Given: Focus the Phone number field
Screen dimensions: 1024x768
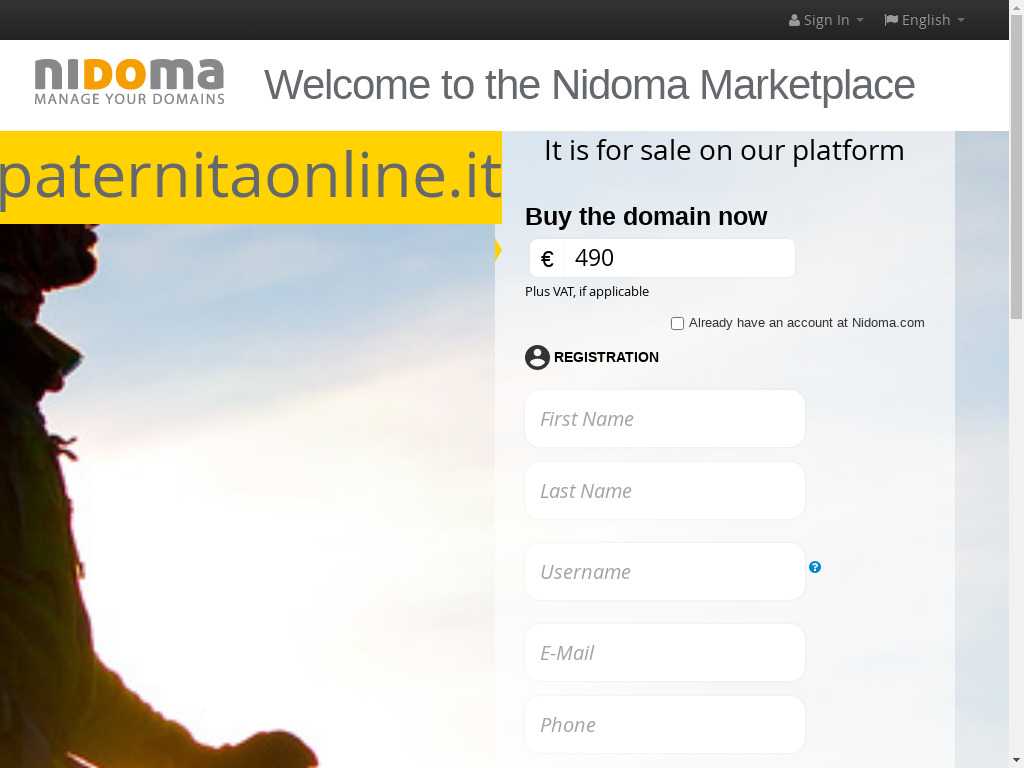Looking at the screenshot, I should 665,725.
